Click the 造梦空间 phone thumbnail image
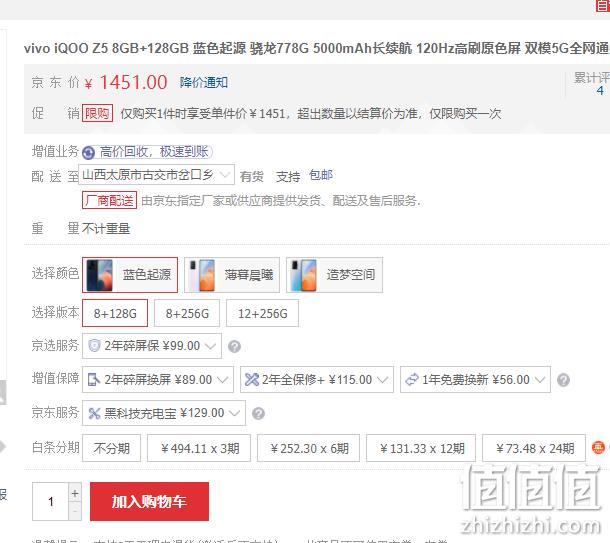This screenshot has width=610, height=543. pos(304,275)
